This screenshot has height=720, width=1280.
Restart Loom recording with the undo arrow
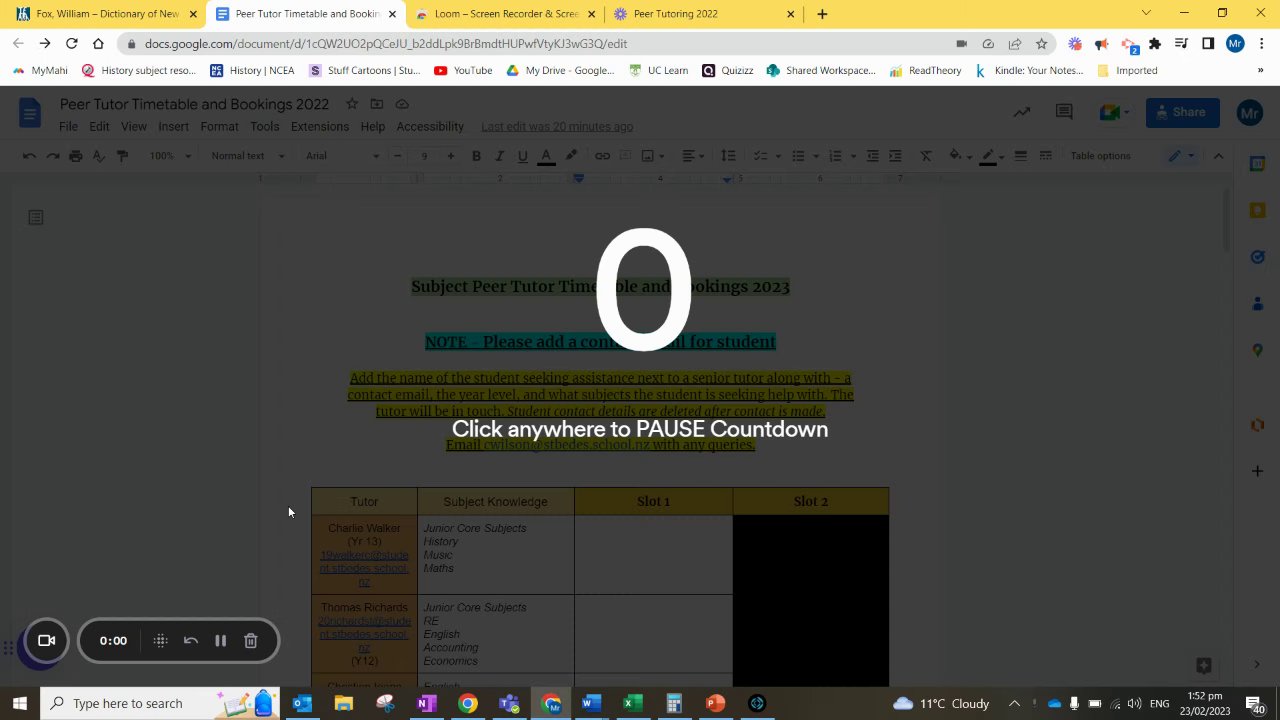[x=191, y=641]
